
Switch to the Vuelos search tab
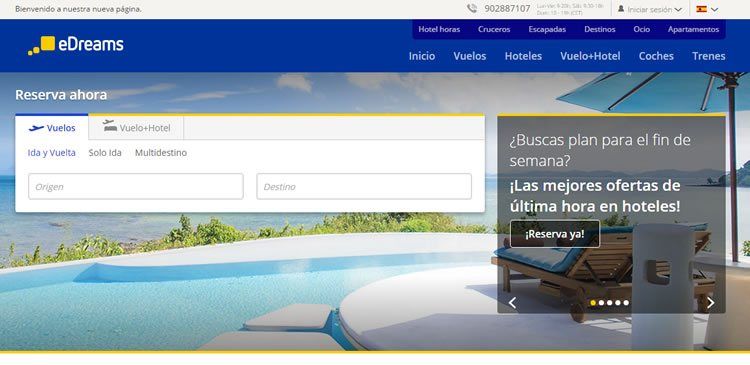click(52, 128)
